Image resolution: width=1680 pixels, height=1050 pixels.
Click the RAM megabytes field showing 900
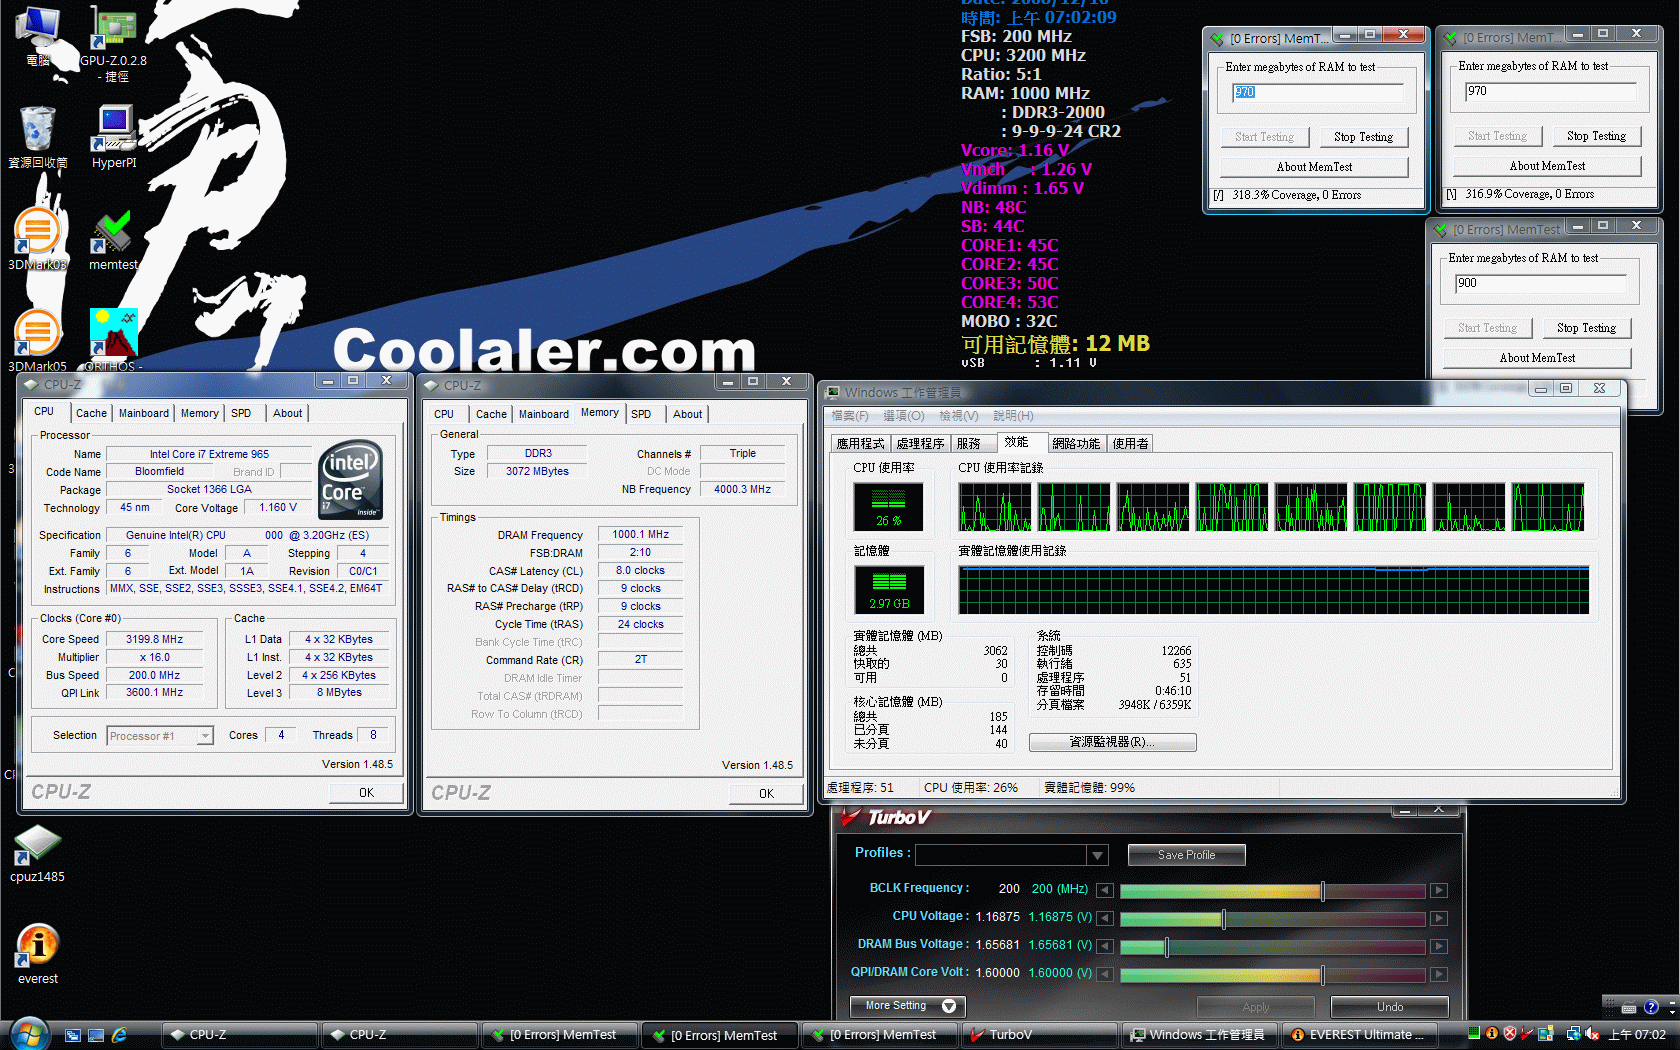click(x=1541, y=284)
